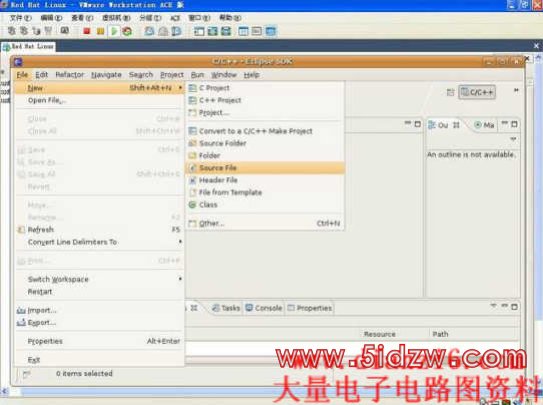
Task: Maximize the Outline view panel
Action: (x=514, y=124)
